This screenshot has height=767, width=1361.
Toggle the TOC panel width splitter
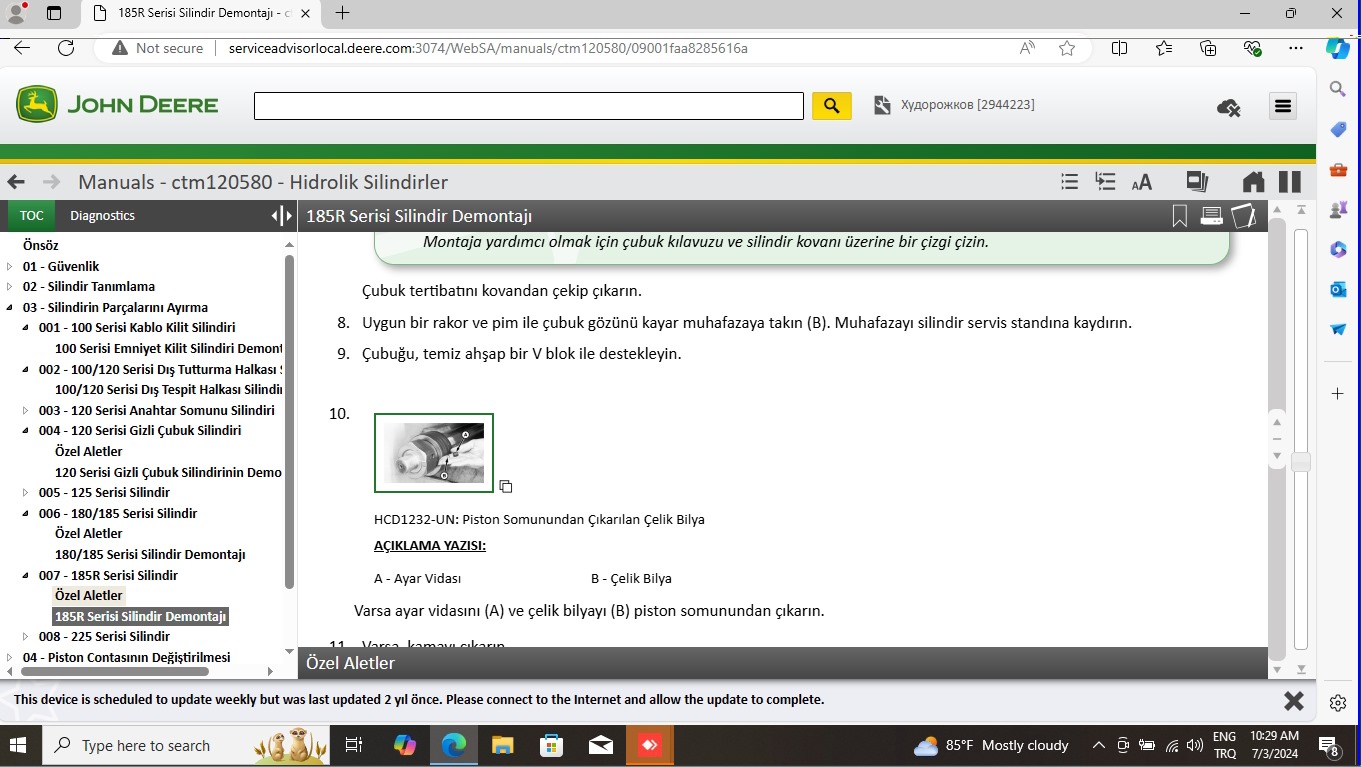[282, 216]
